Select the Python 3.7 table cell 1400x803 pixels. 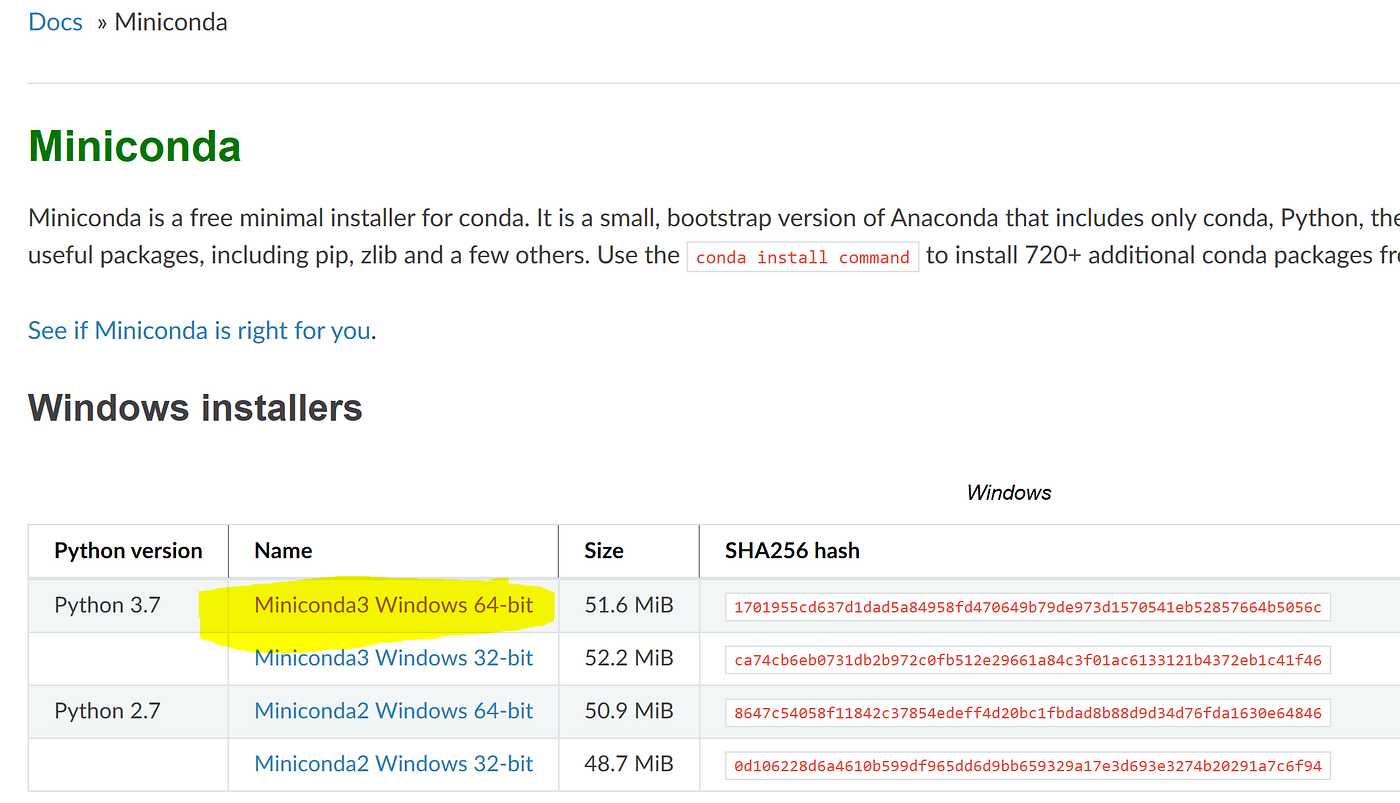tap(107, 605)
